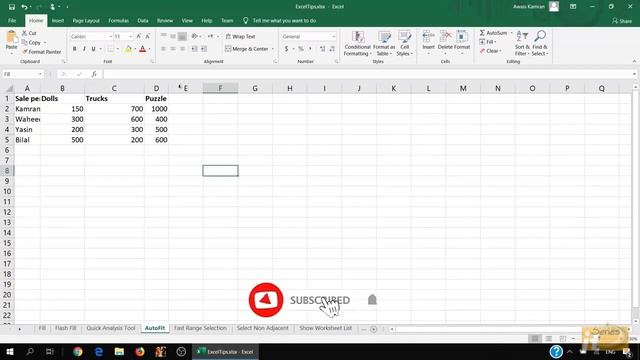Open File Explorer from the taskbar
The image size is (640, 360).
119,351
